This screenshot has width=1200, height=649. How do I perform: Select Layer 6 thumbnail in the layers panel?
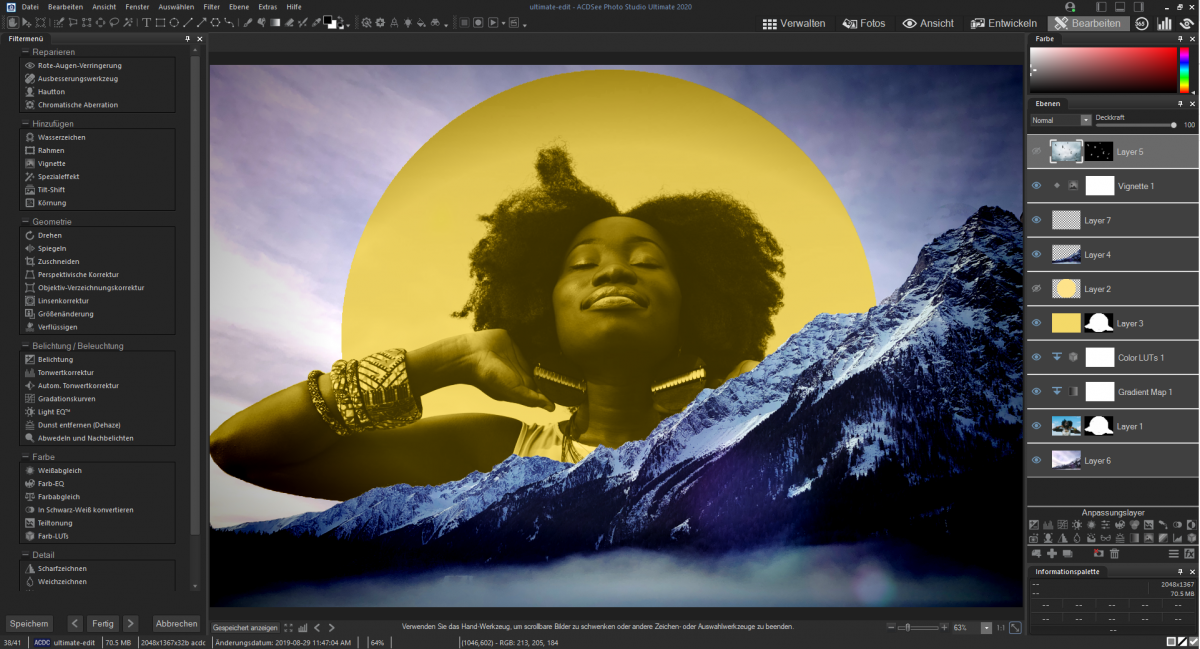point(1066,460)
